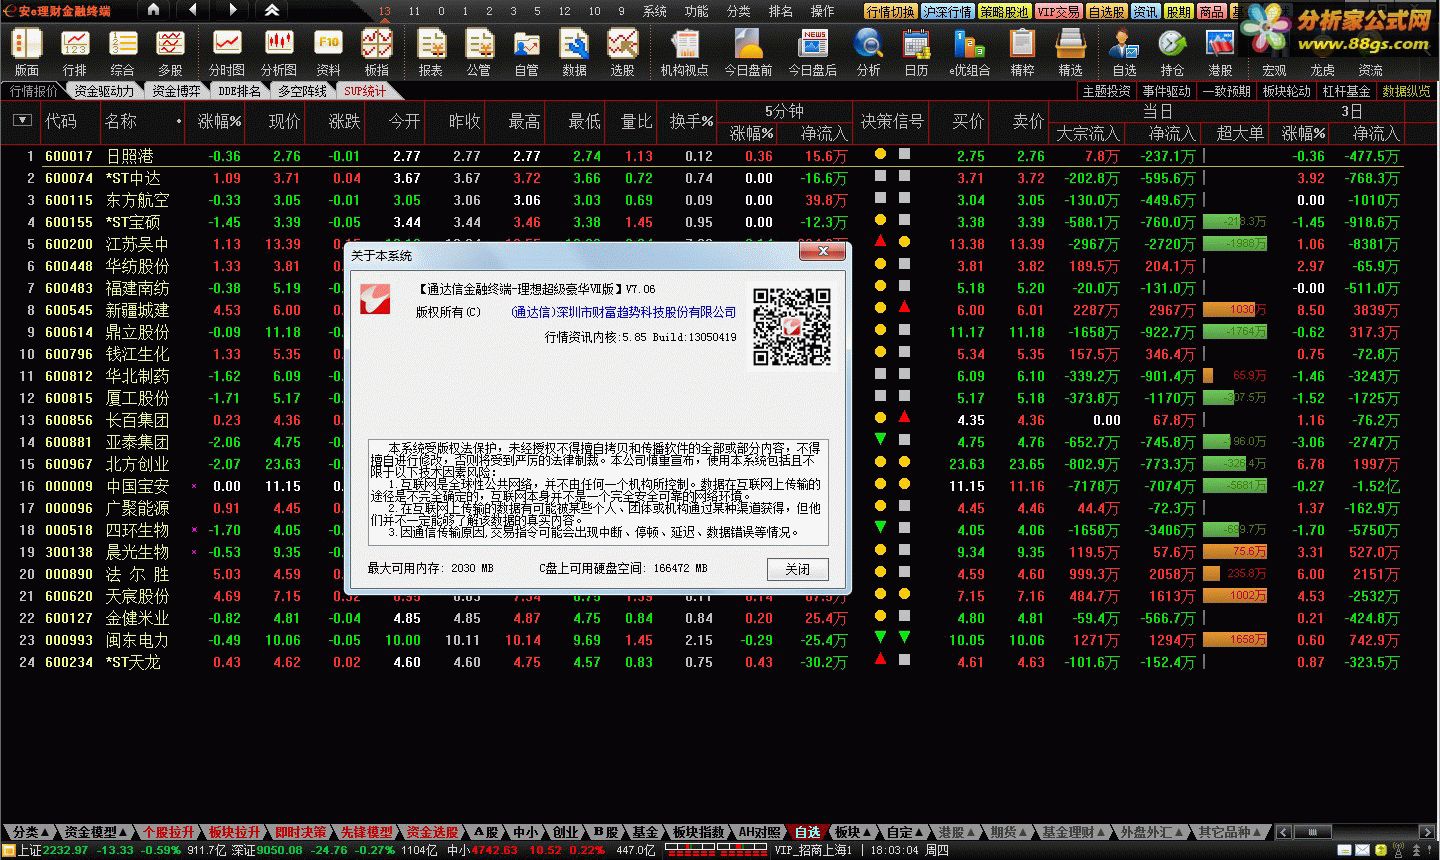1440x860 pixels.
Task: Open the 板指 sector index icon
Action: [376, 52]
